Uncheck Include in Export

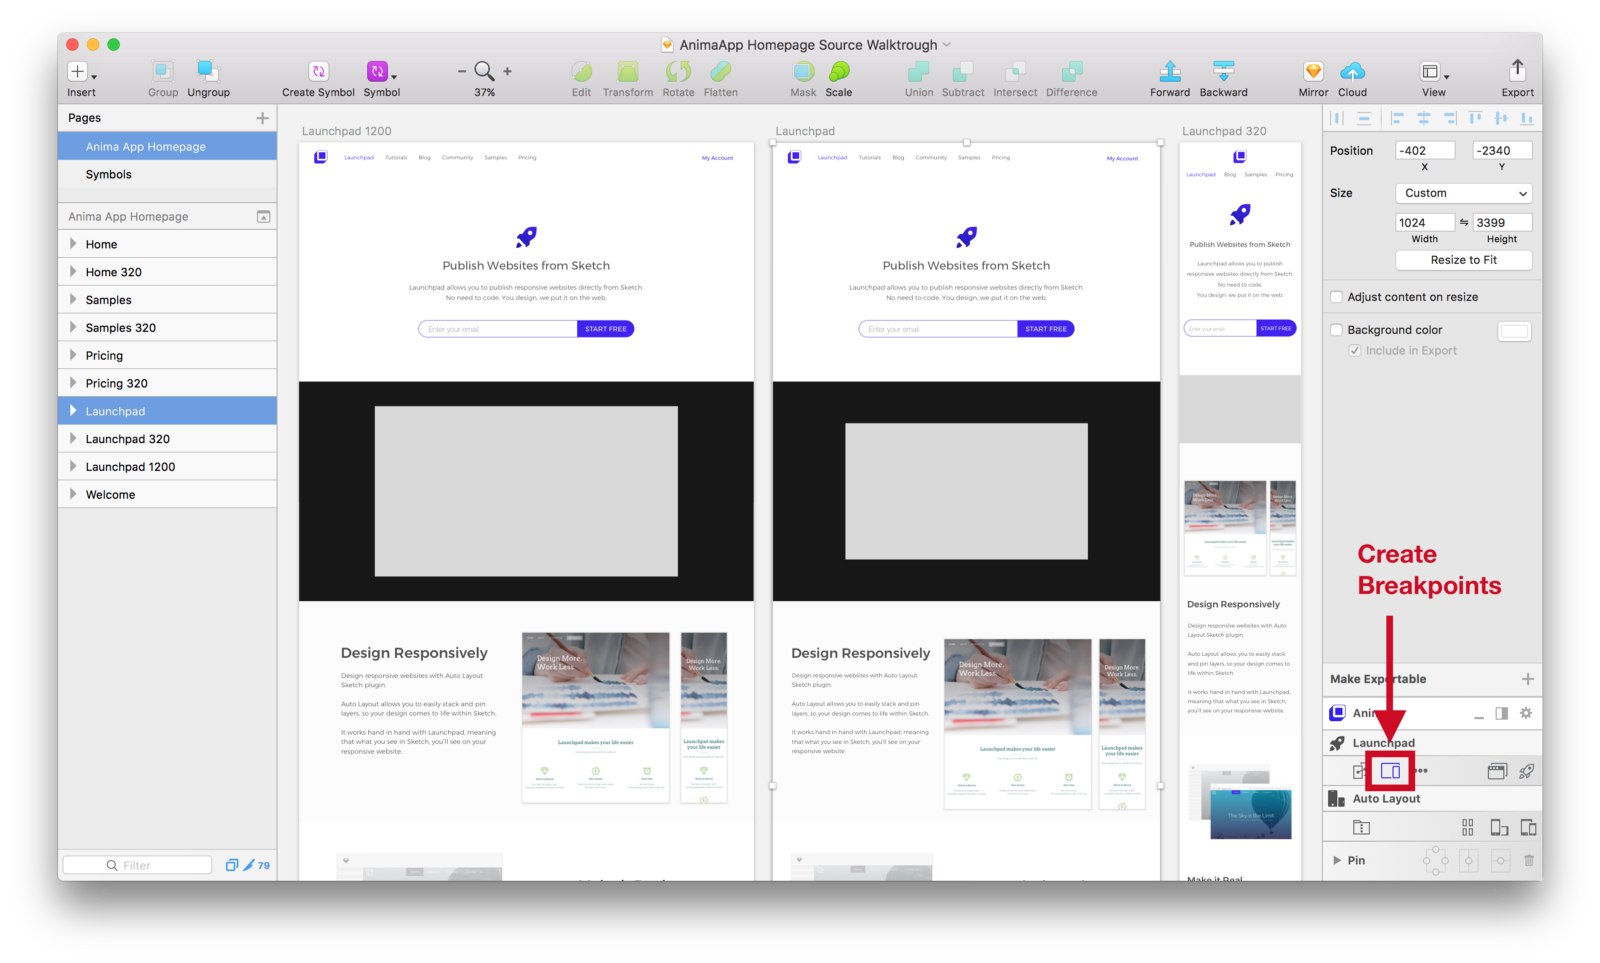[1356, 350]
